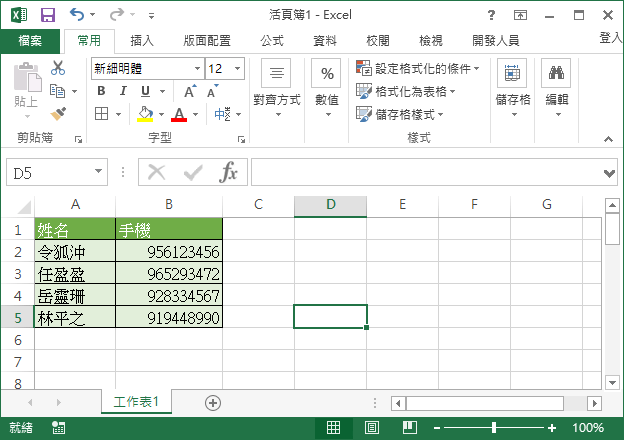Click the Paste clipboard icon
This screenshot has height=440, width=624.
click(x=27, y=77)
